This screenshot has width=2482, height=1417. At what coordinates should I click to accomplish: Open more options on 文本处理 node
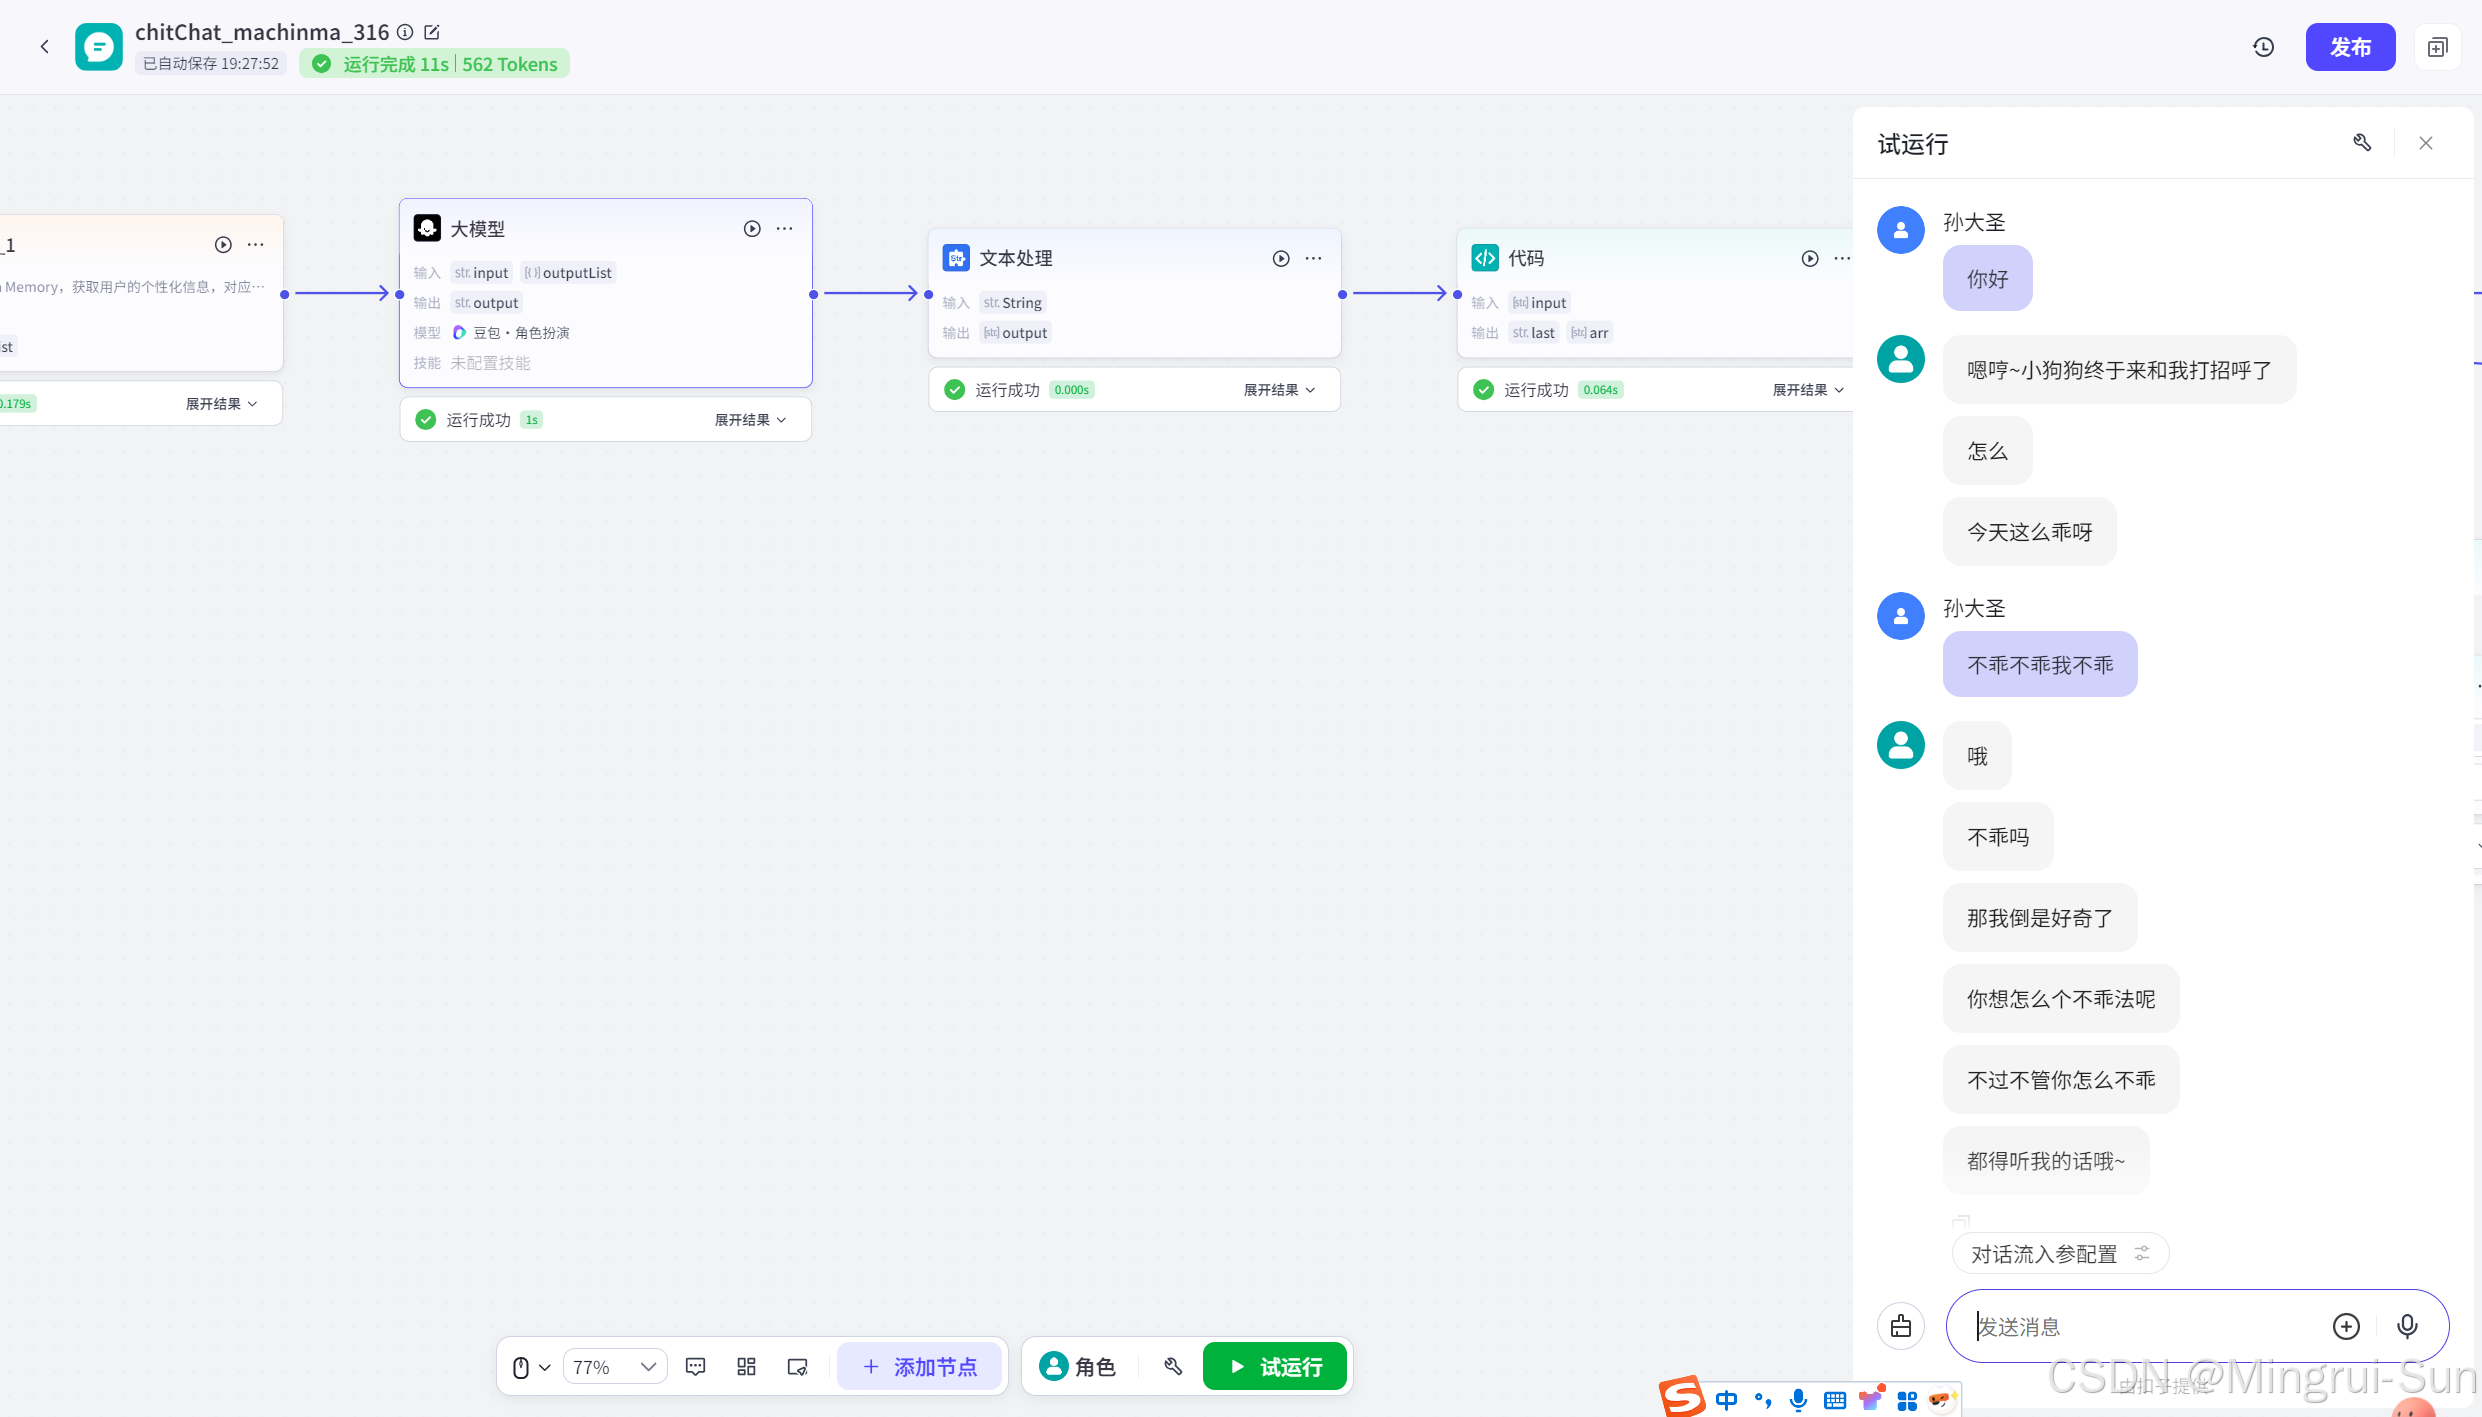(x=1313, y=259)
